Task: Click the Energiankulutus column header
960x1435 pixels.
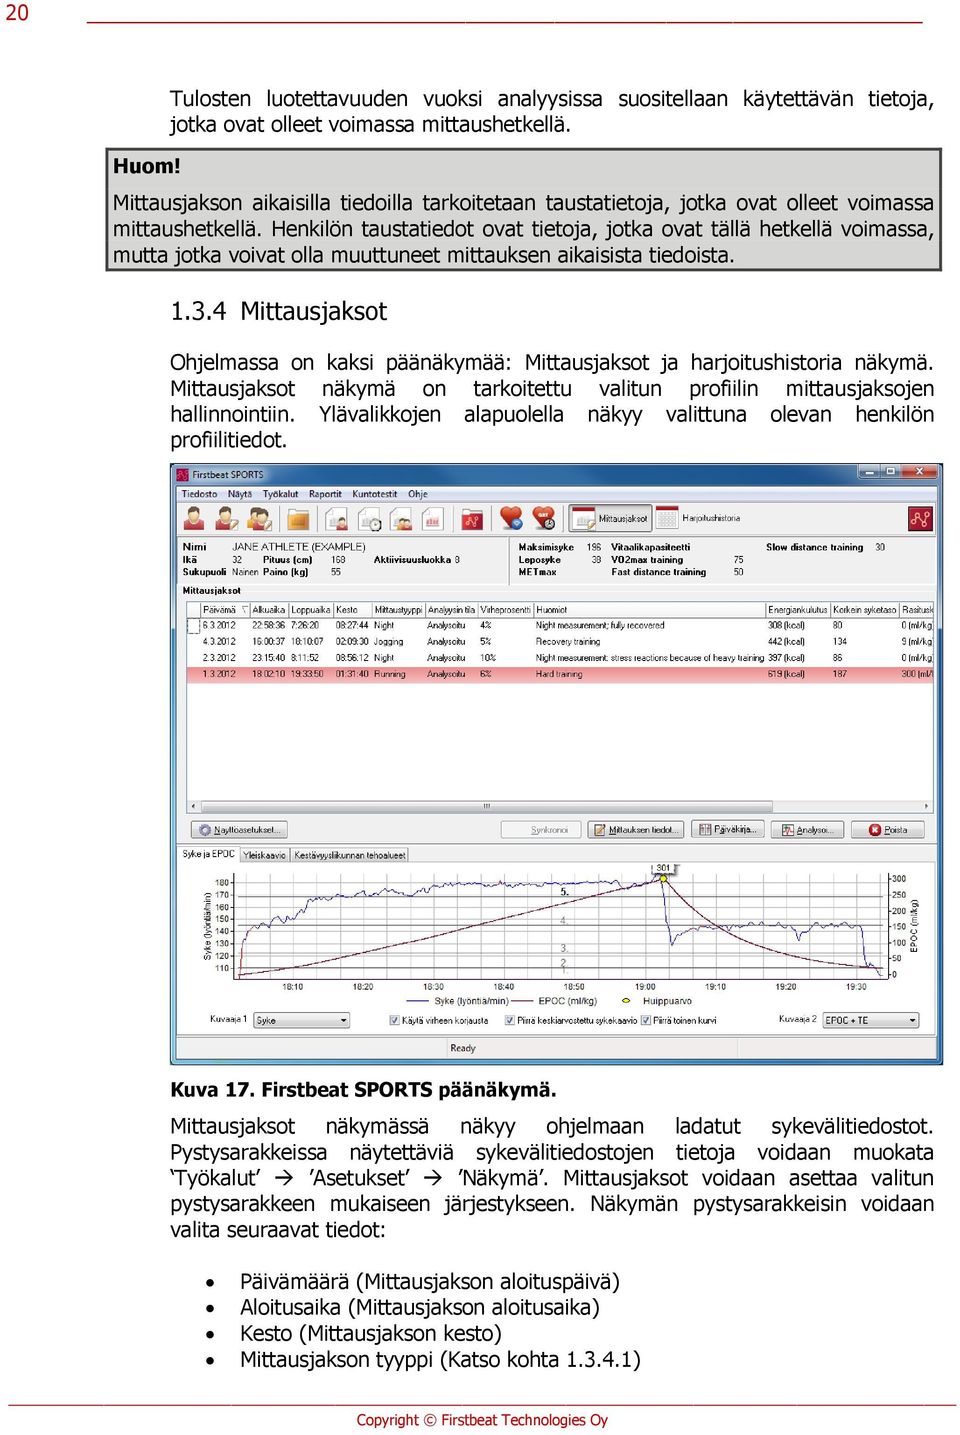Action: (x=798, y=609)
